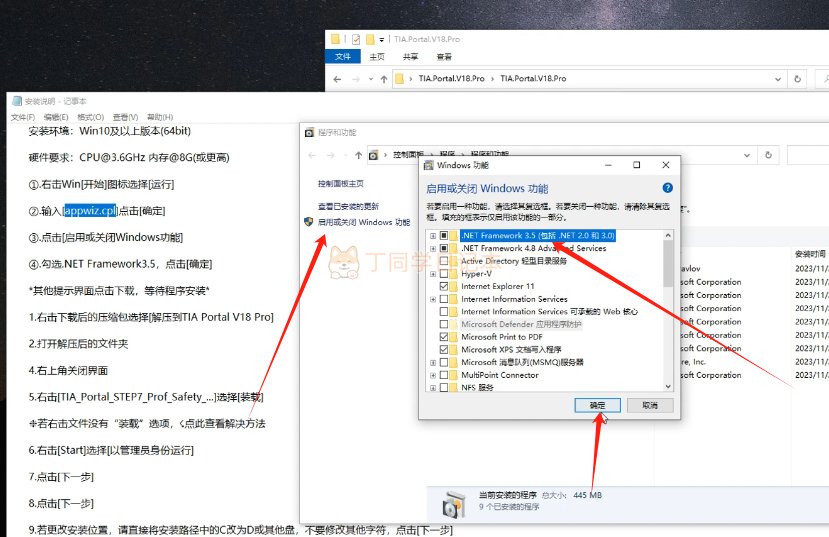
Task: Click the Notepad document icon in title bar
Action: click(17, 101)
